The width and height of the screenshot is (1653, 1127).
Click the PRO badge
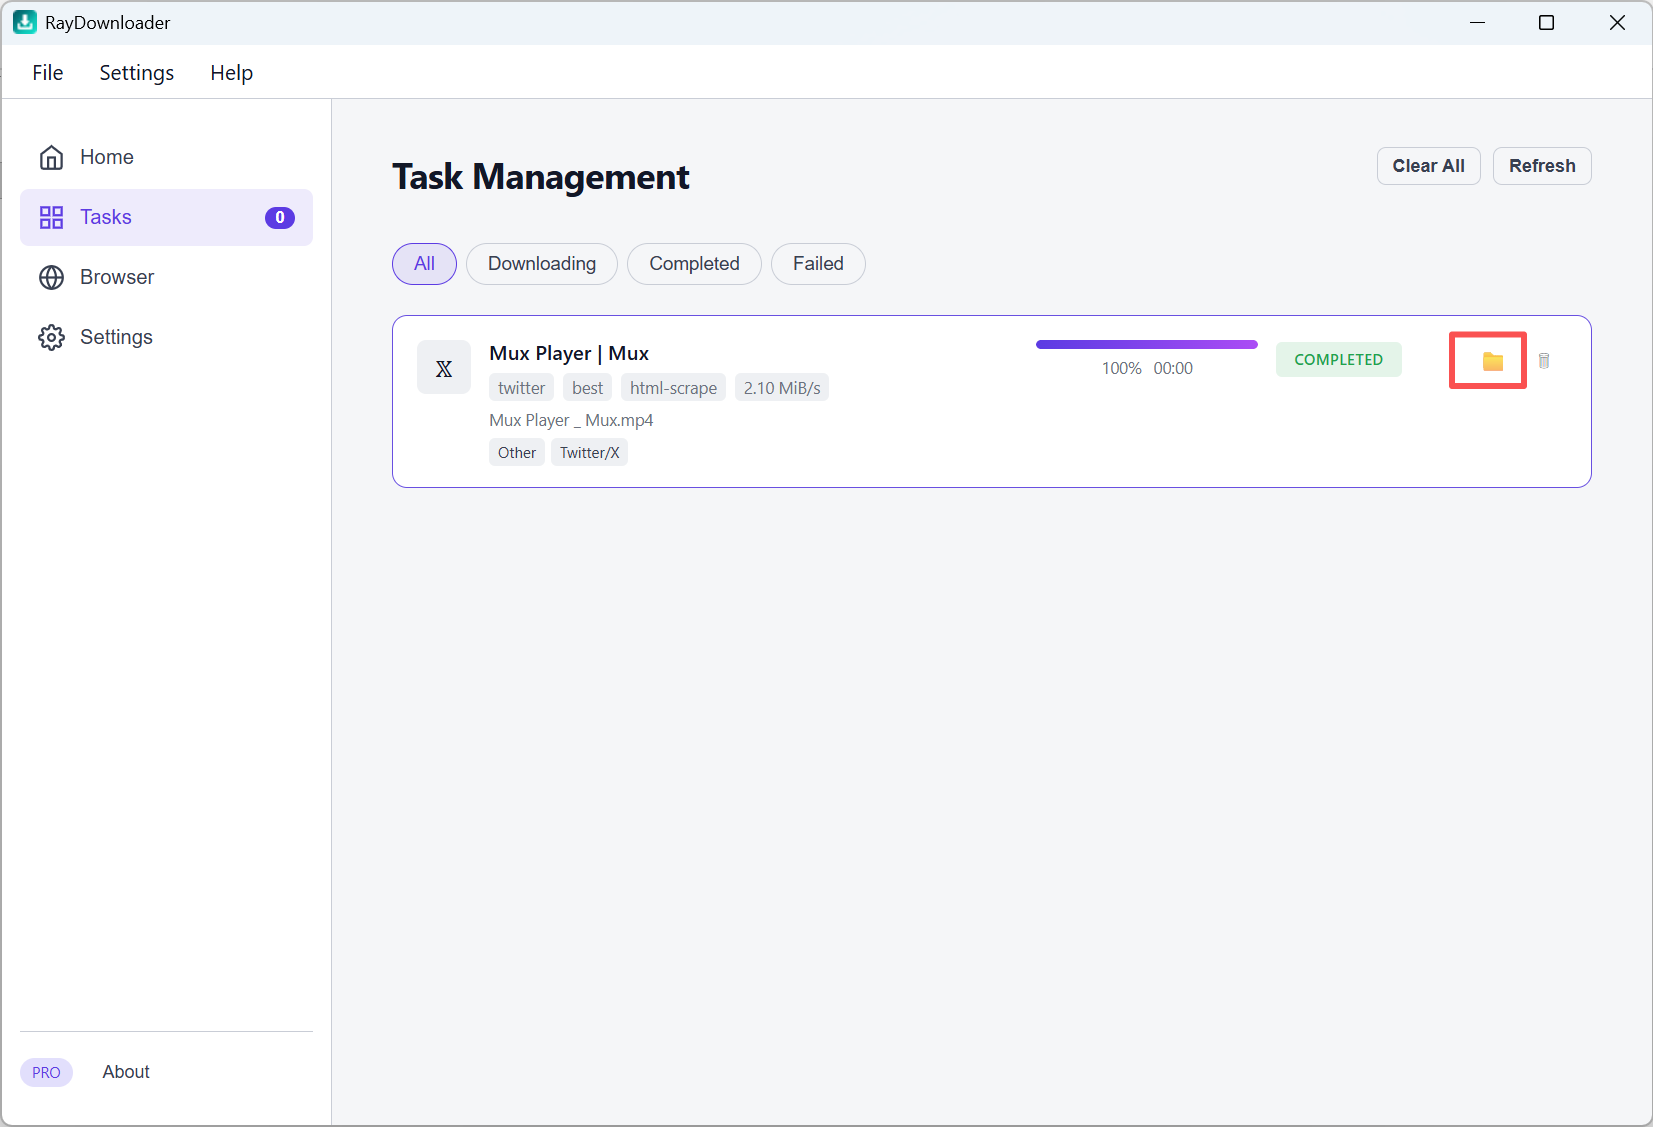[46, 1072]
